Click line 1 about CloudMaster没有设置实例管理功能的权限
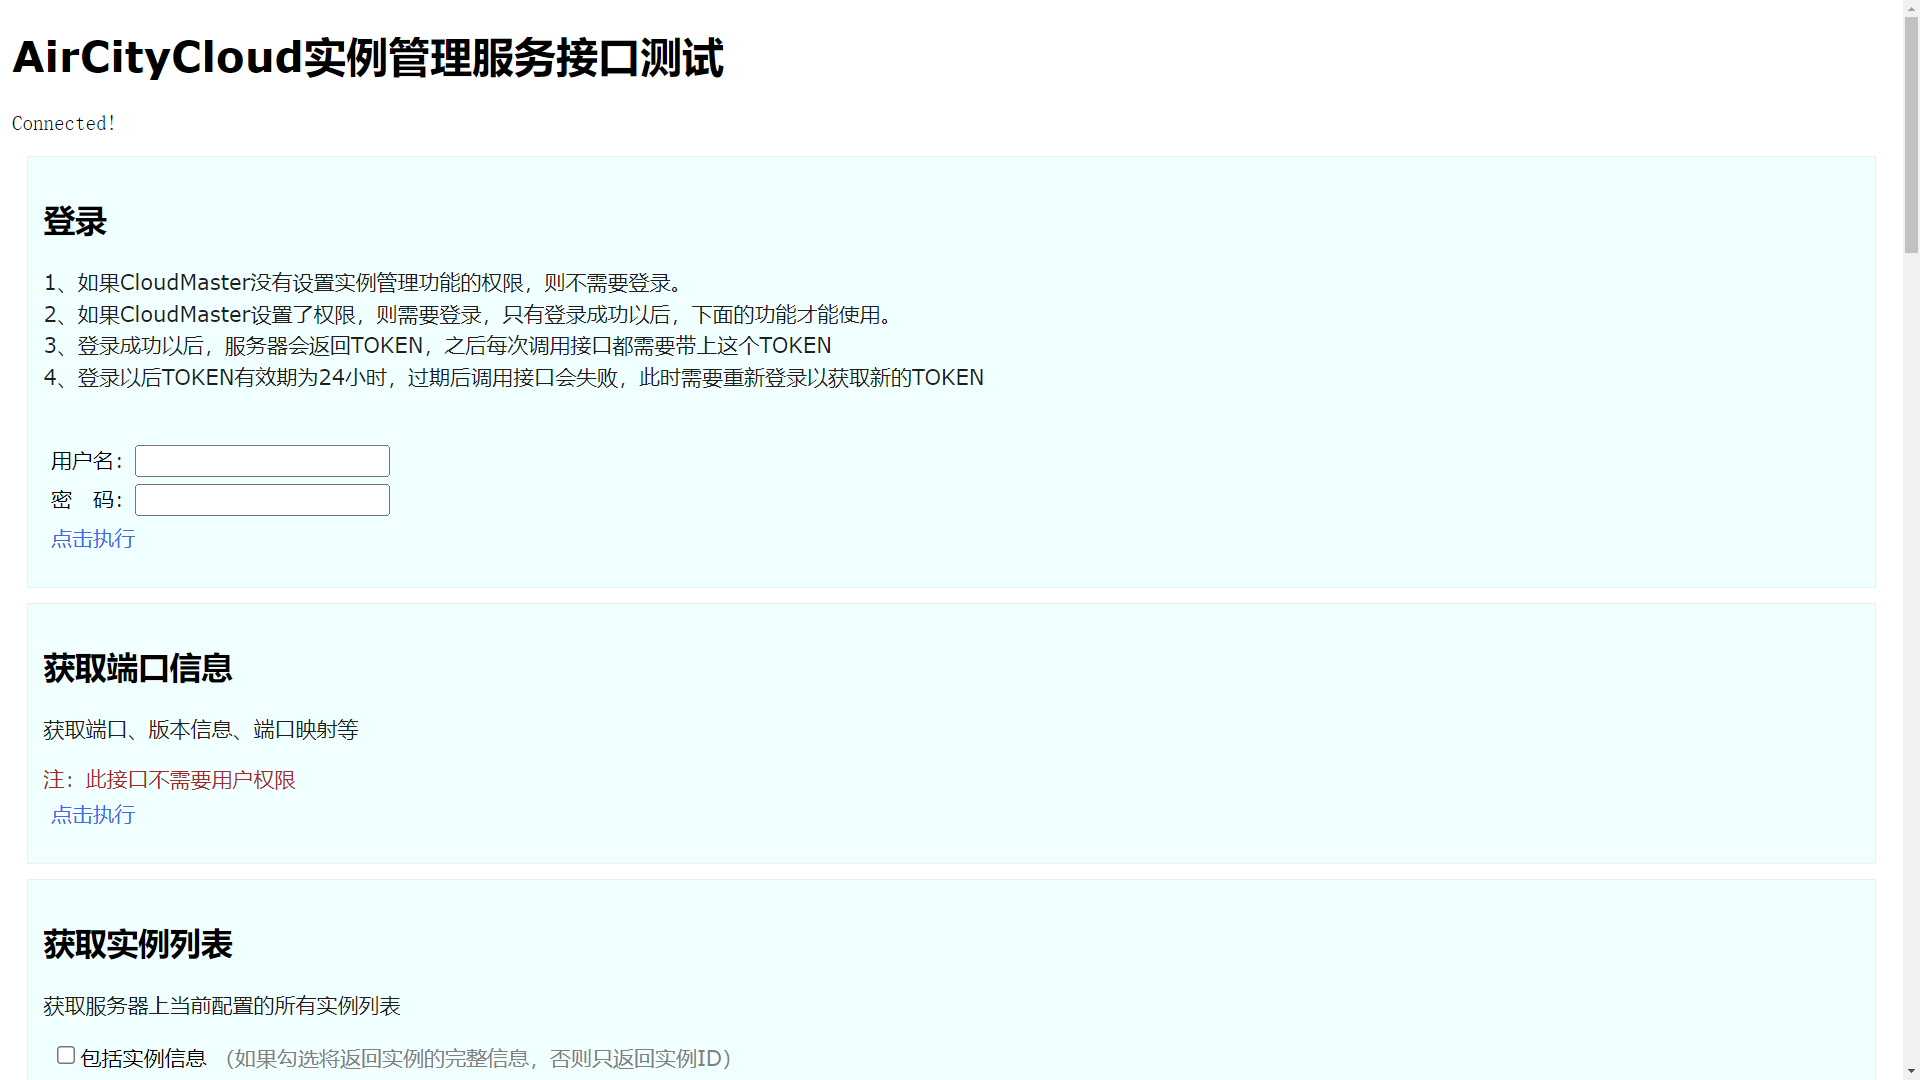 point(366,283)
